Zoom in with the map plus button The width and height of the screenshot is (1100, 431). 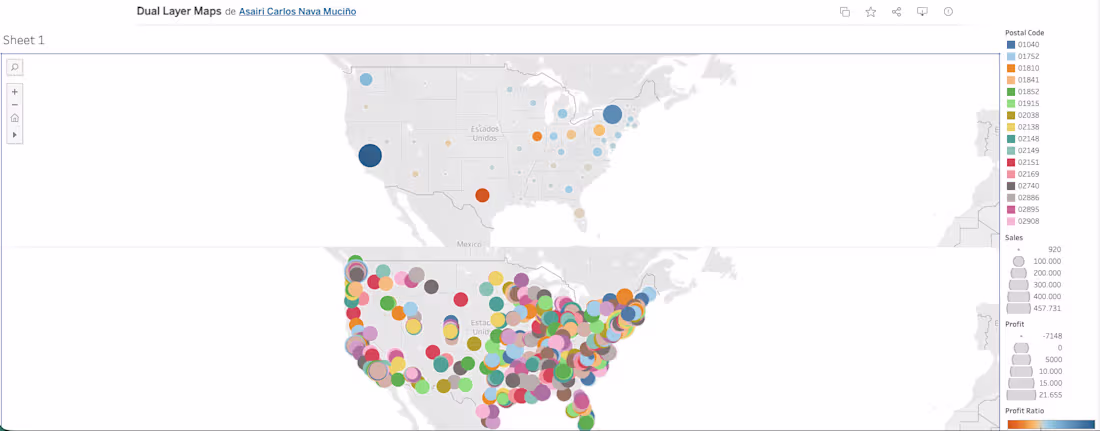tap(15, 91)
